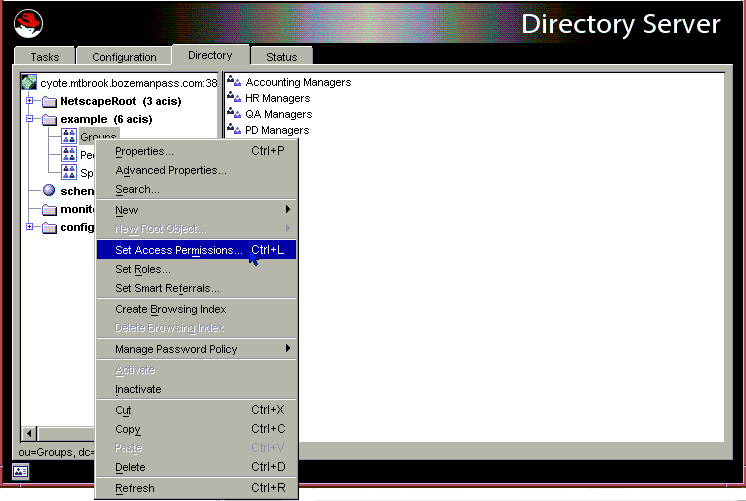Expand the config tree node

[x=29, y=227]
